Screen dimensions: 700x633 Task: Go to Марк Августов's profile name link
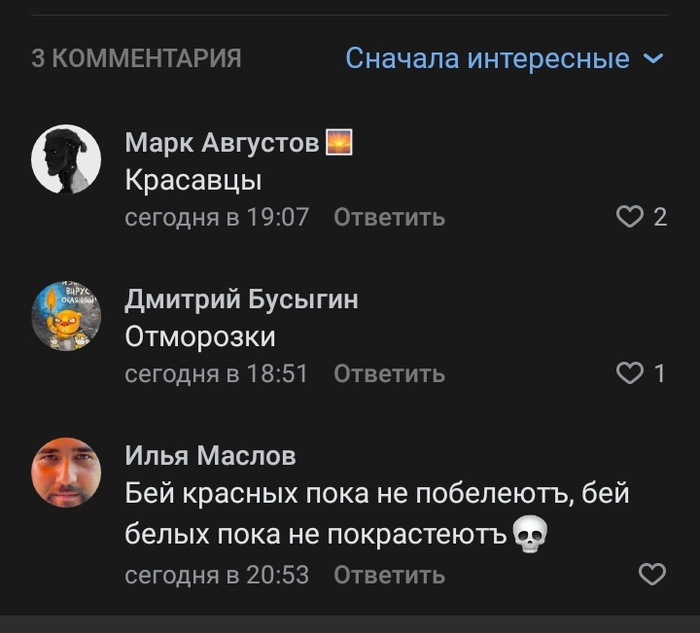point(222,144)
